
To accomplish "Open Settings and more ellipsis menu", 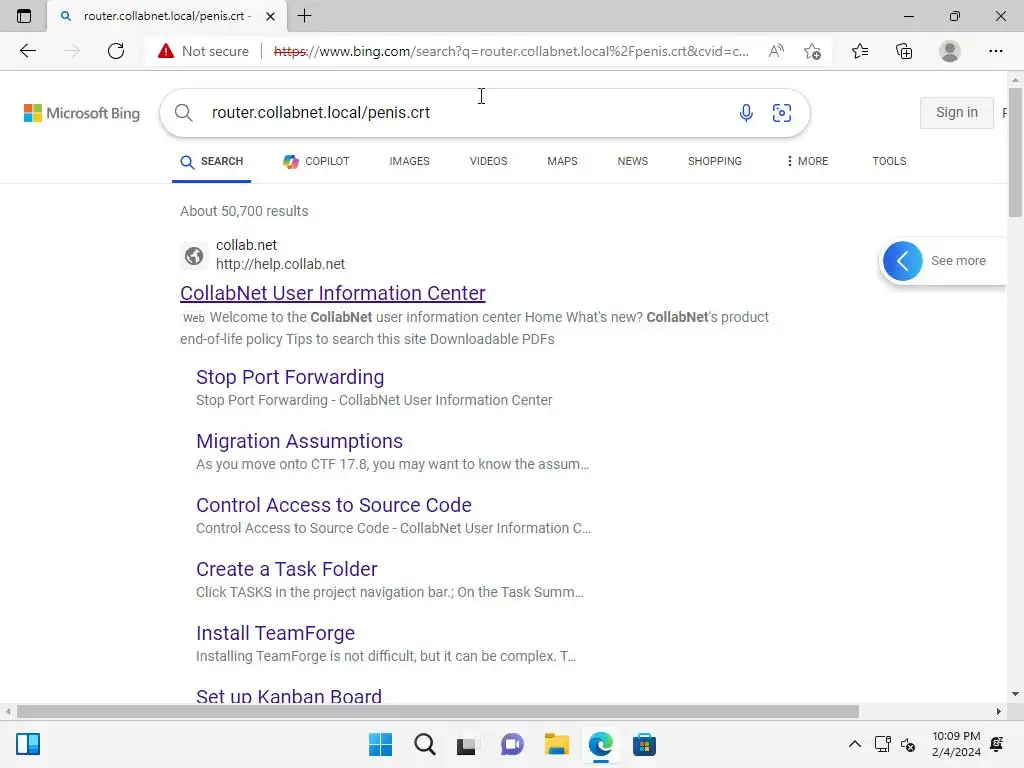I will coord(995,51).
